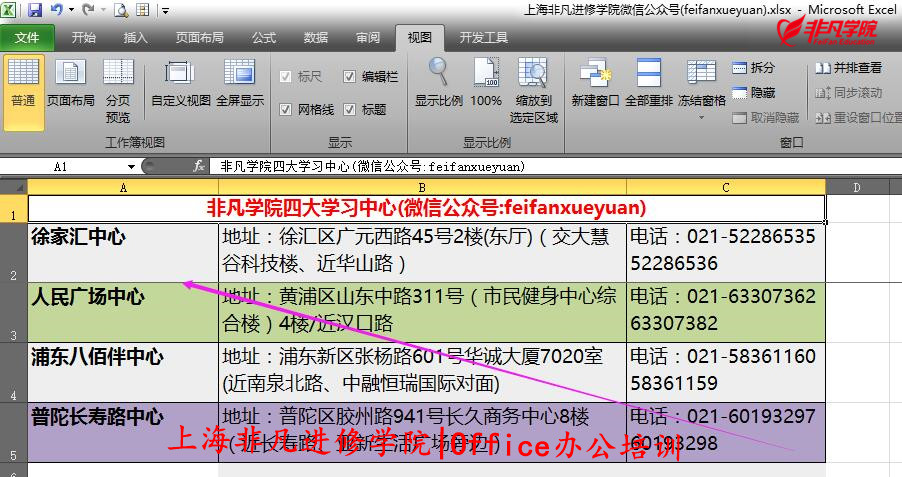Screen dimensions: 902x477
Task: Switch to the 开始 (Home) tab
Action: tap(83, 38)
